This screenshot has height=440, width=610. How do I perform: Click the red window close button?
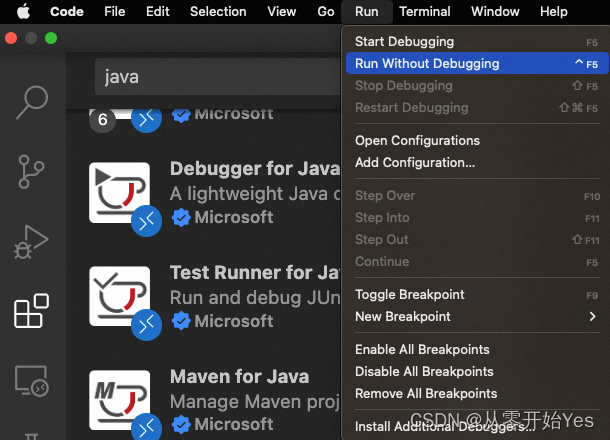(11, 38)
